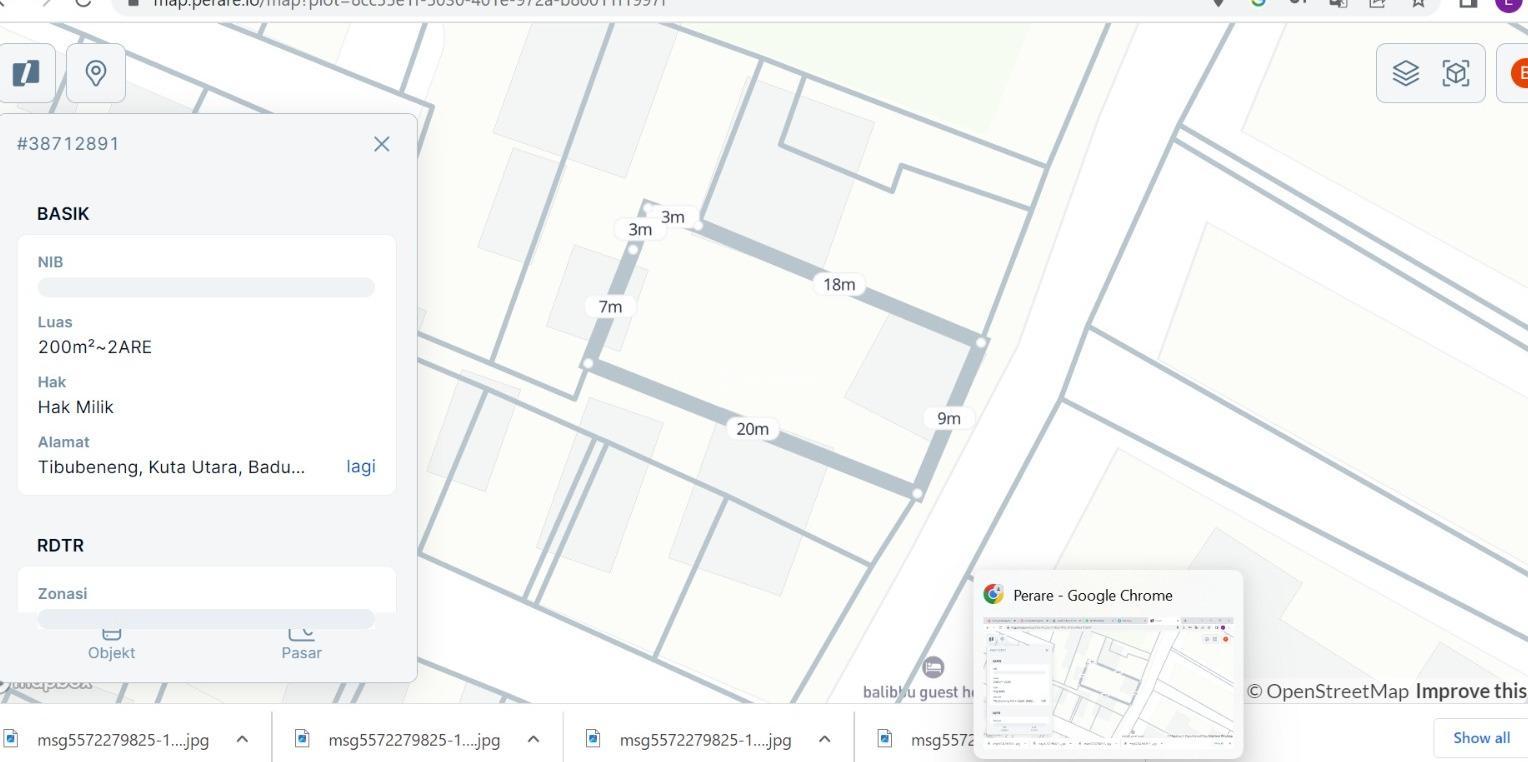Switch to the Objekt tab
1528x762 pixels.
tap(111, 643)
